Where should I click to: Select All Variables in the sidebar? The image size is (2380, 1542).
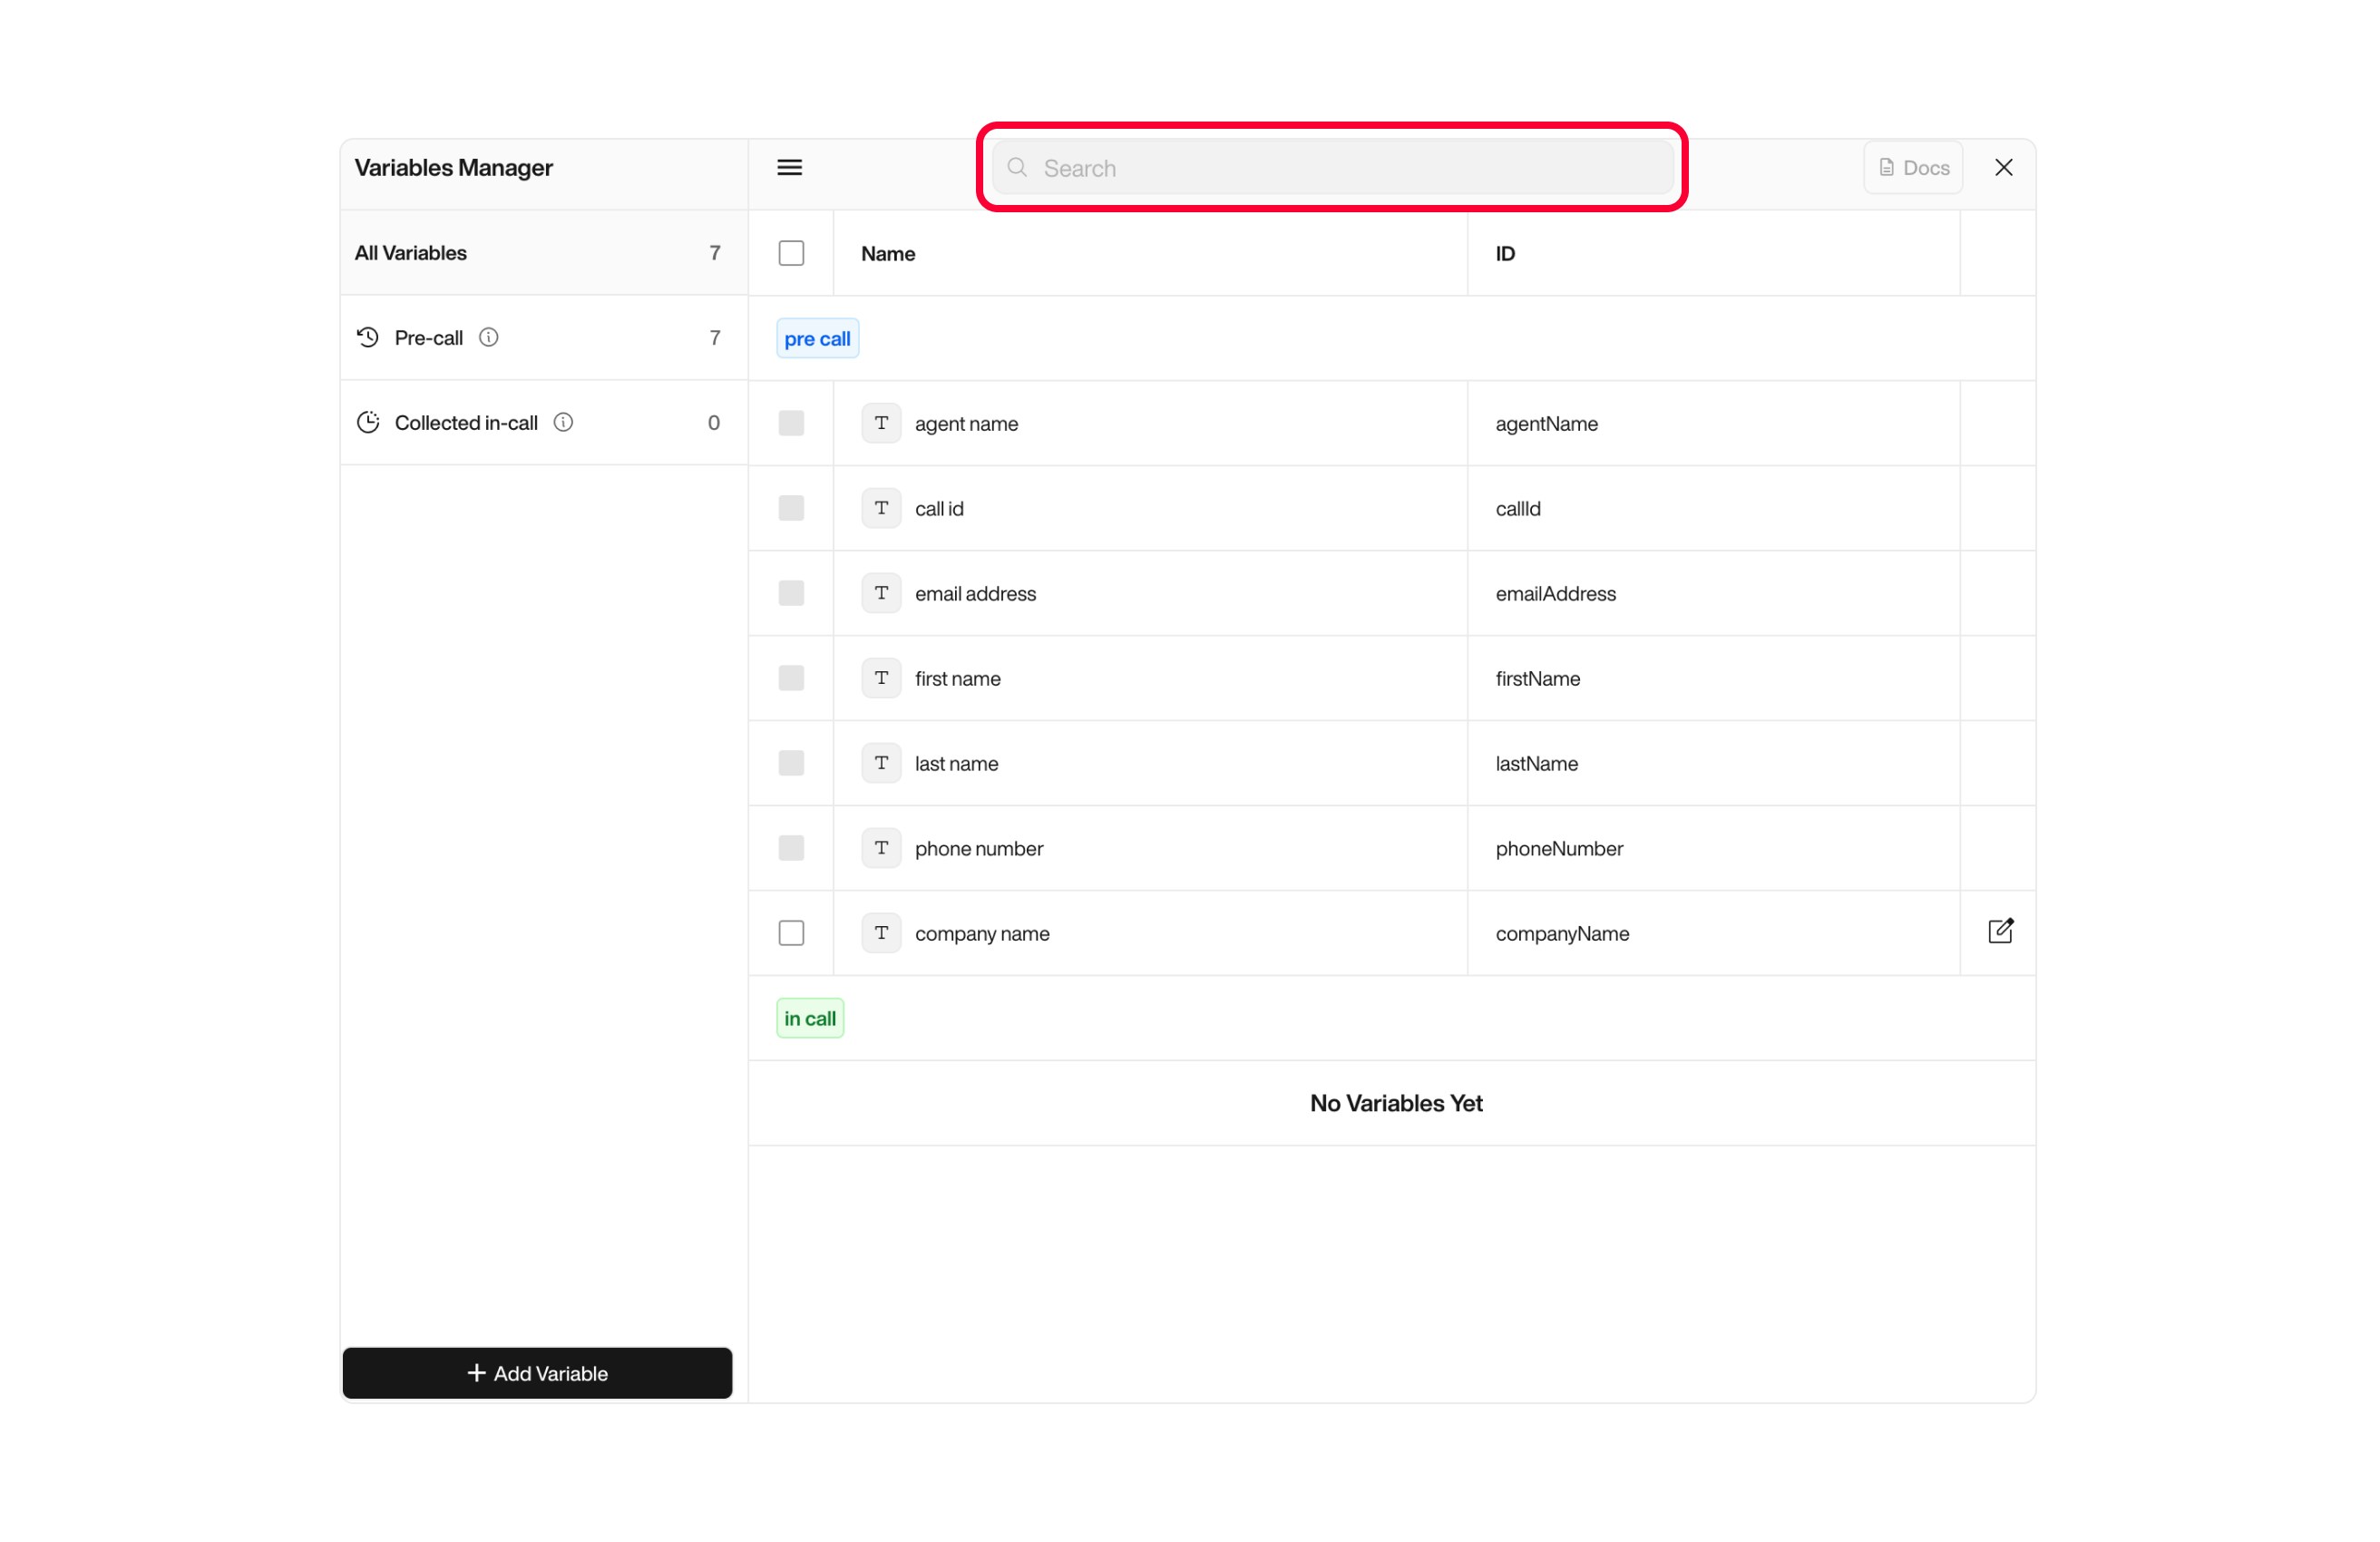410,252
